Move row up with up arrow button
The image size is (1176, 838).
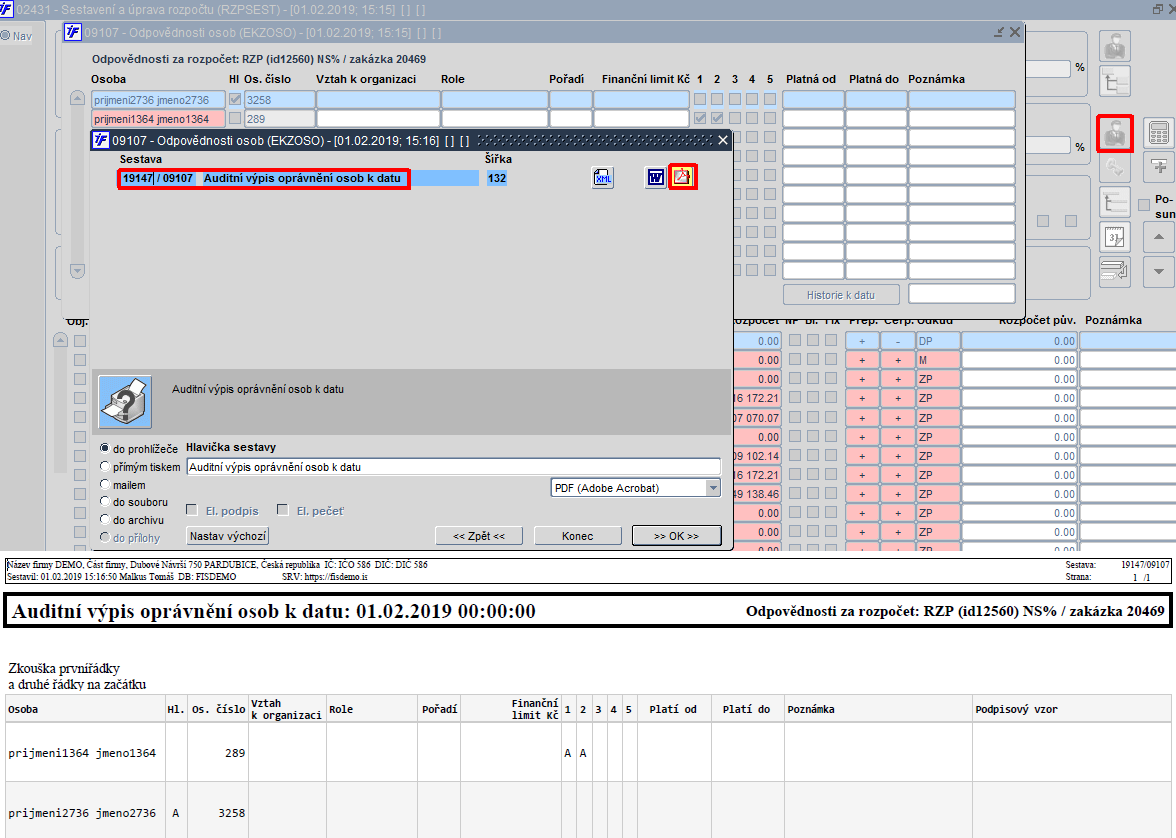pos(1159,238)
